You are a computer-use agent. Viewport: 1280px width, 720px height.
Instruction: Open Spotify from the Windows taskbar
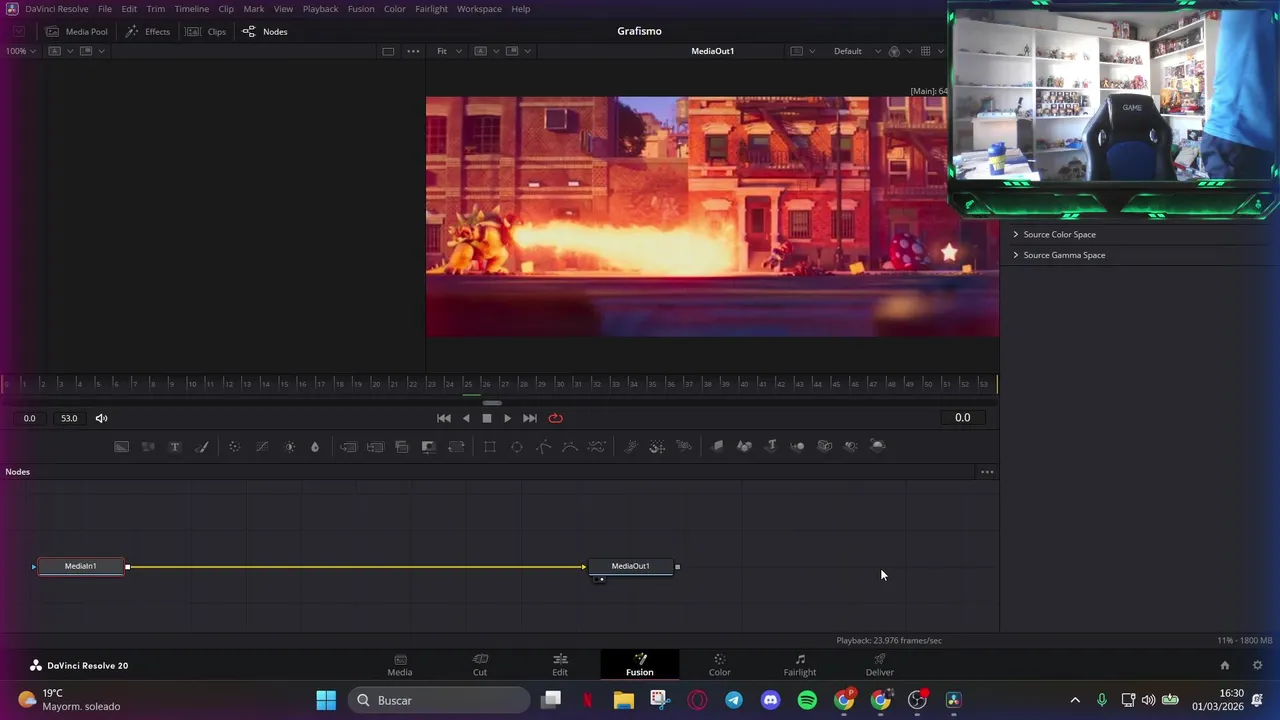click(x=807, y=700)
